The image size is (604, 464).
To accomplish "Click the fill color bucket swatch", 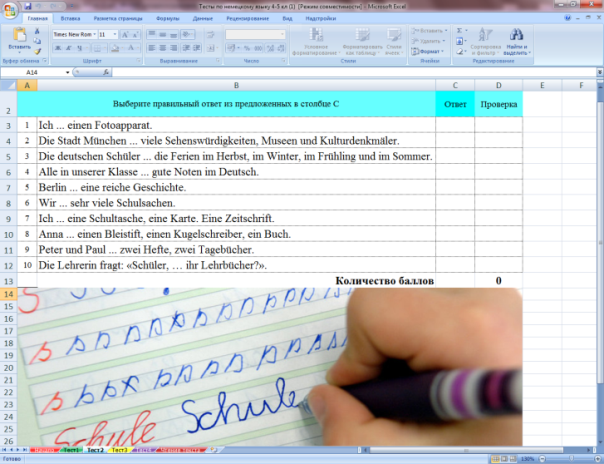I will pos(114,48).
